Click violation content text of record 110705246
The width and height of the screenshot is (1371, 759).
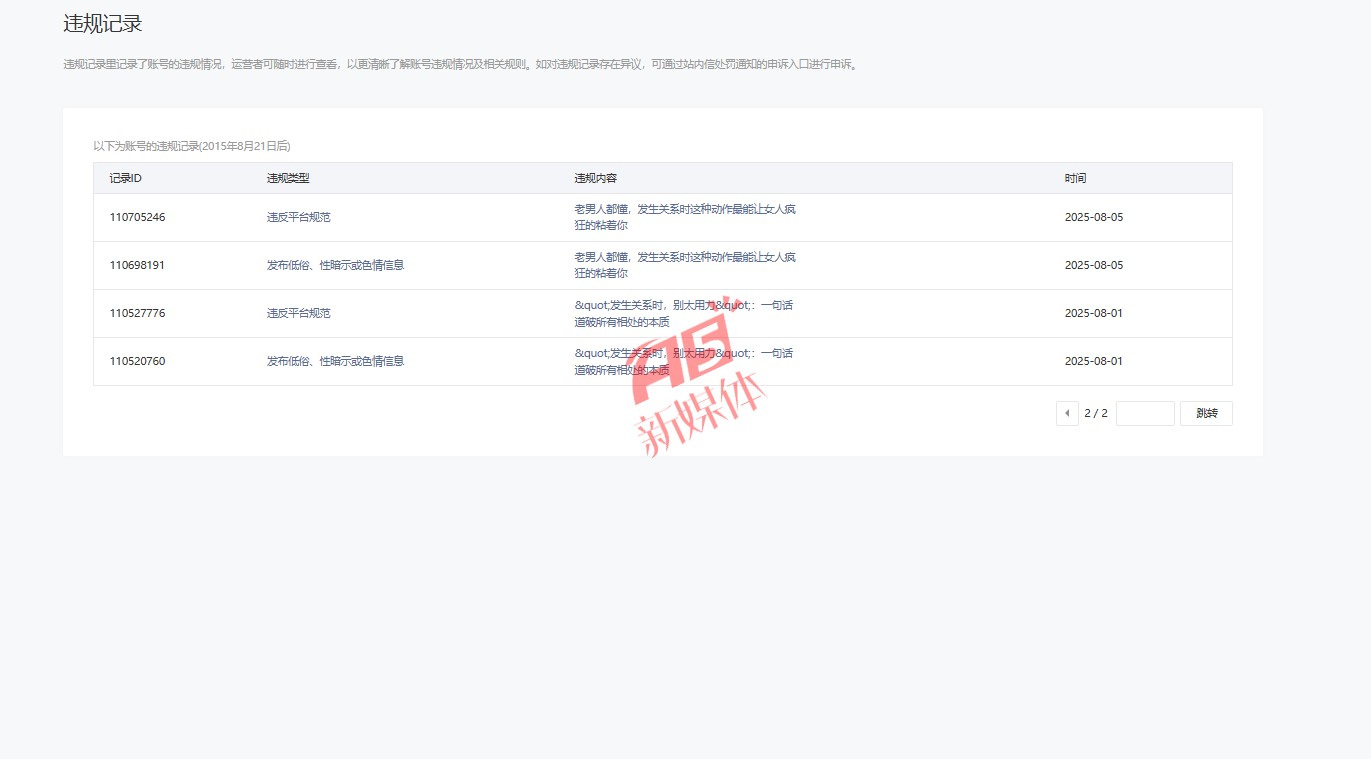[685, 217]
